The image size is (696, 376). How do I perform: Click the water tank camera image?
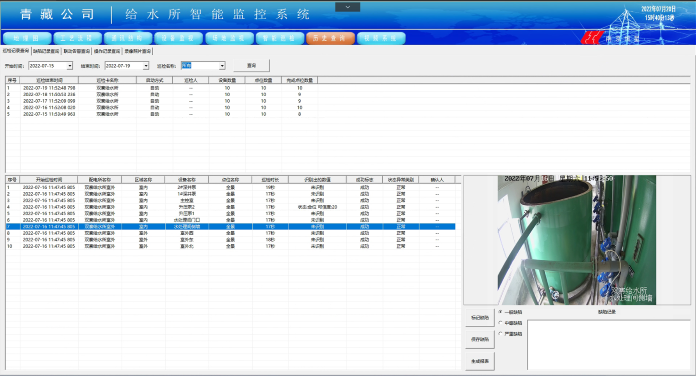click(x=577, y=240)
